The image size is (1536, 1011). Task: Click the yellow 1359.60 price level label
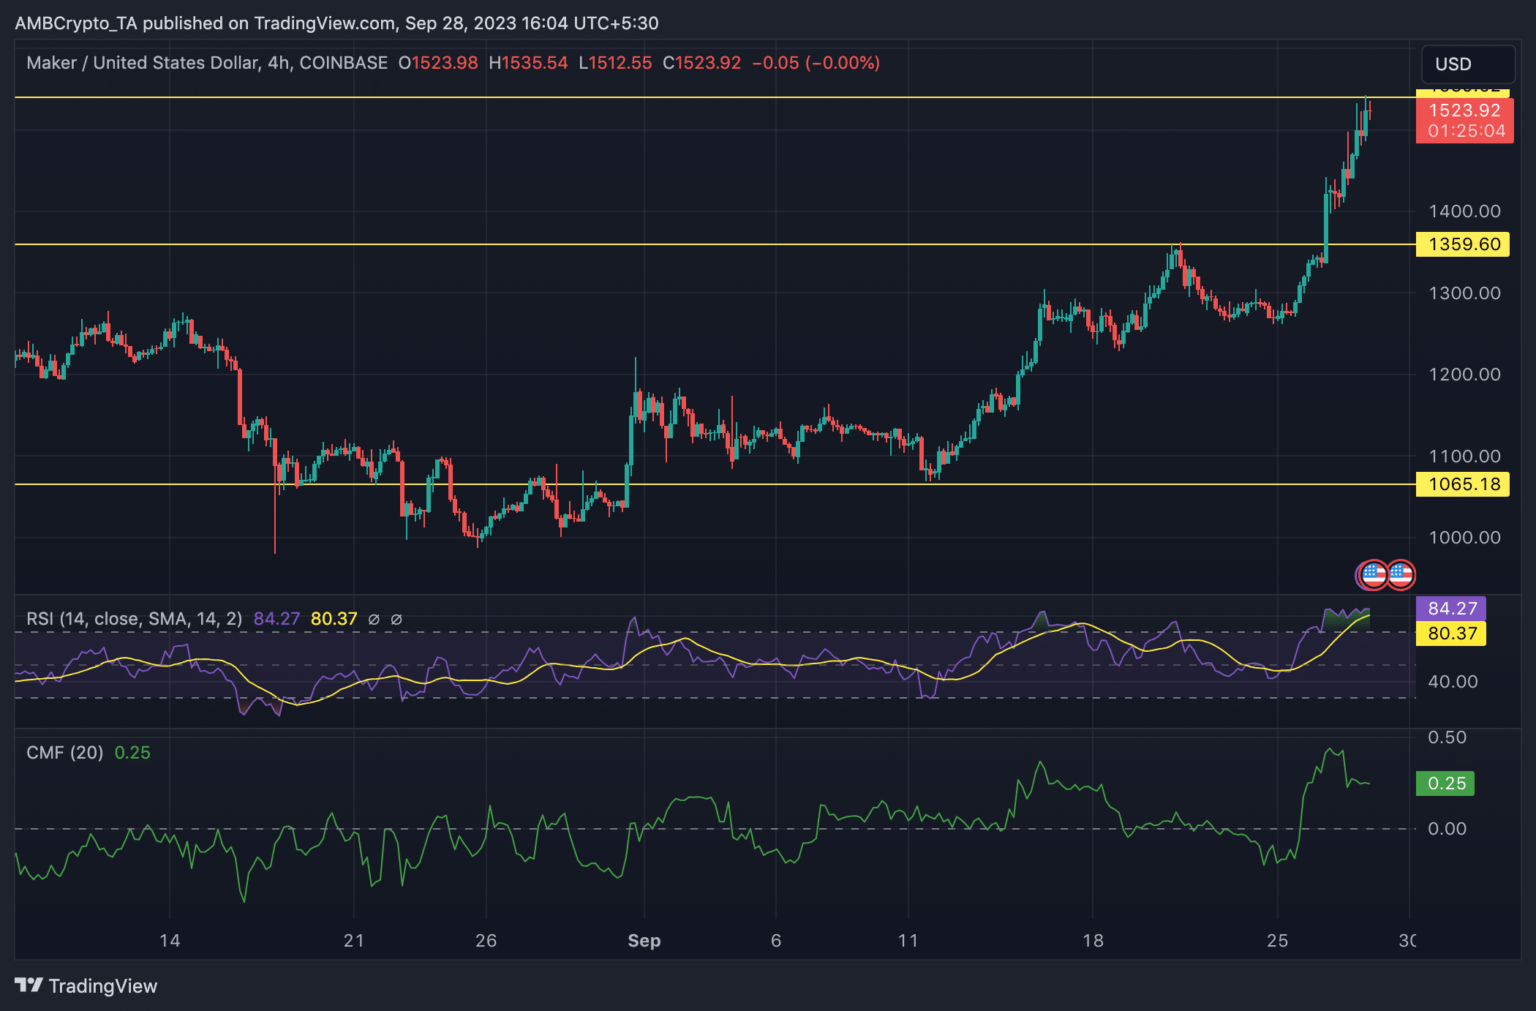1464,244
